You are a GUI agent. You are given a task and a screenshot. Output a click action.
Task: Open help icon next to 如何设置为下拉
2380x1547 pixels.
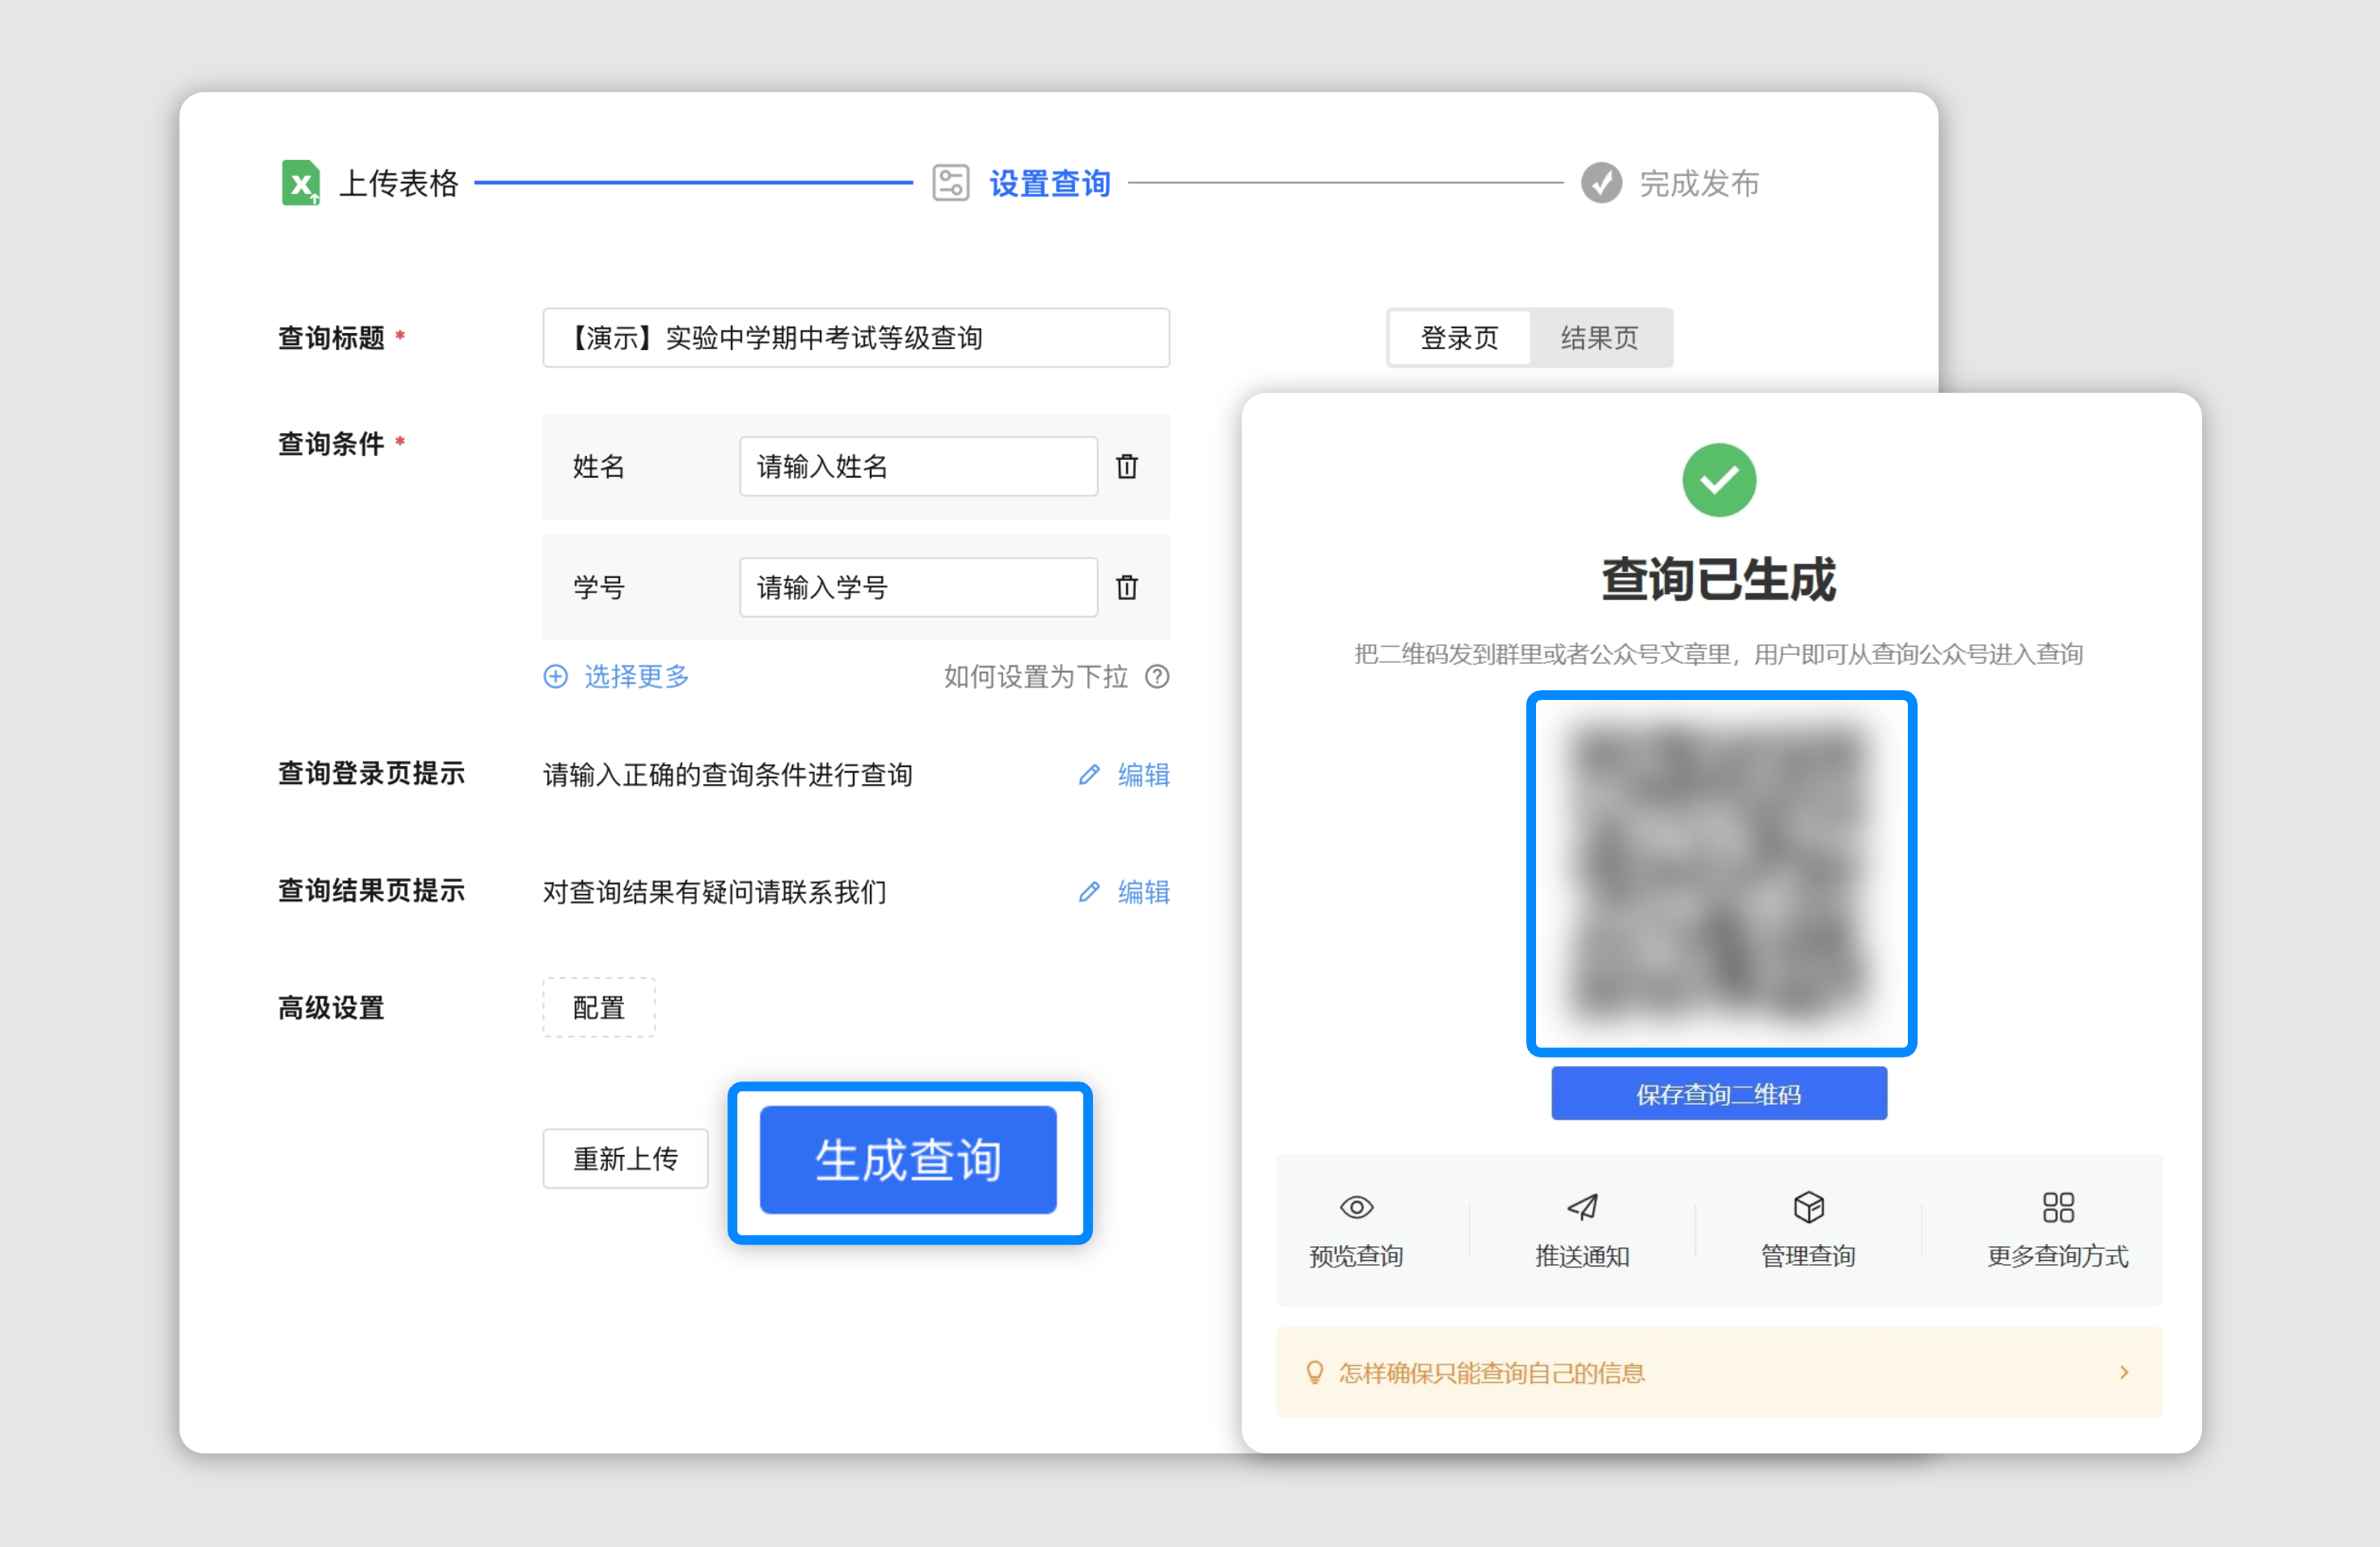click(x=1157, y=677)
